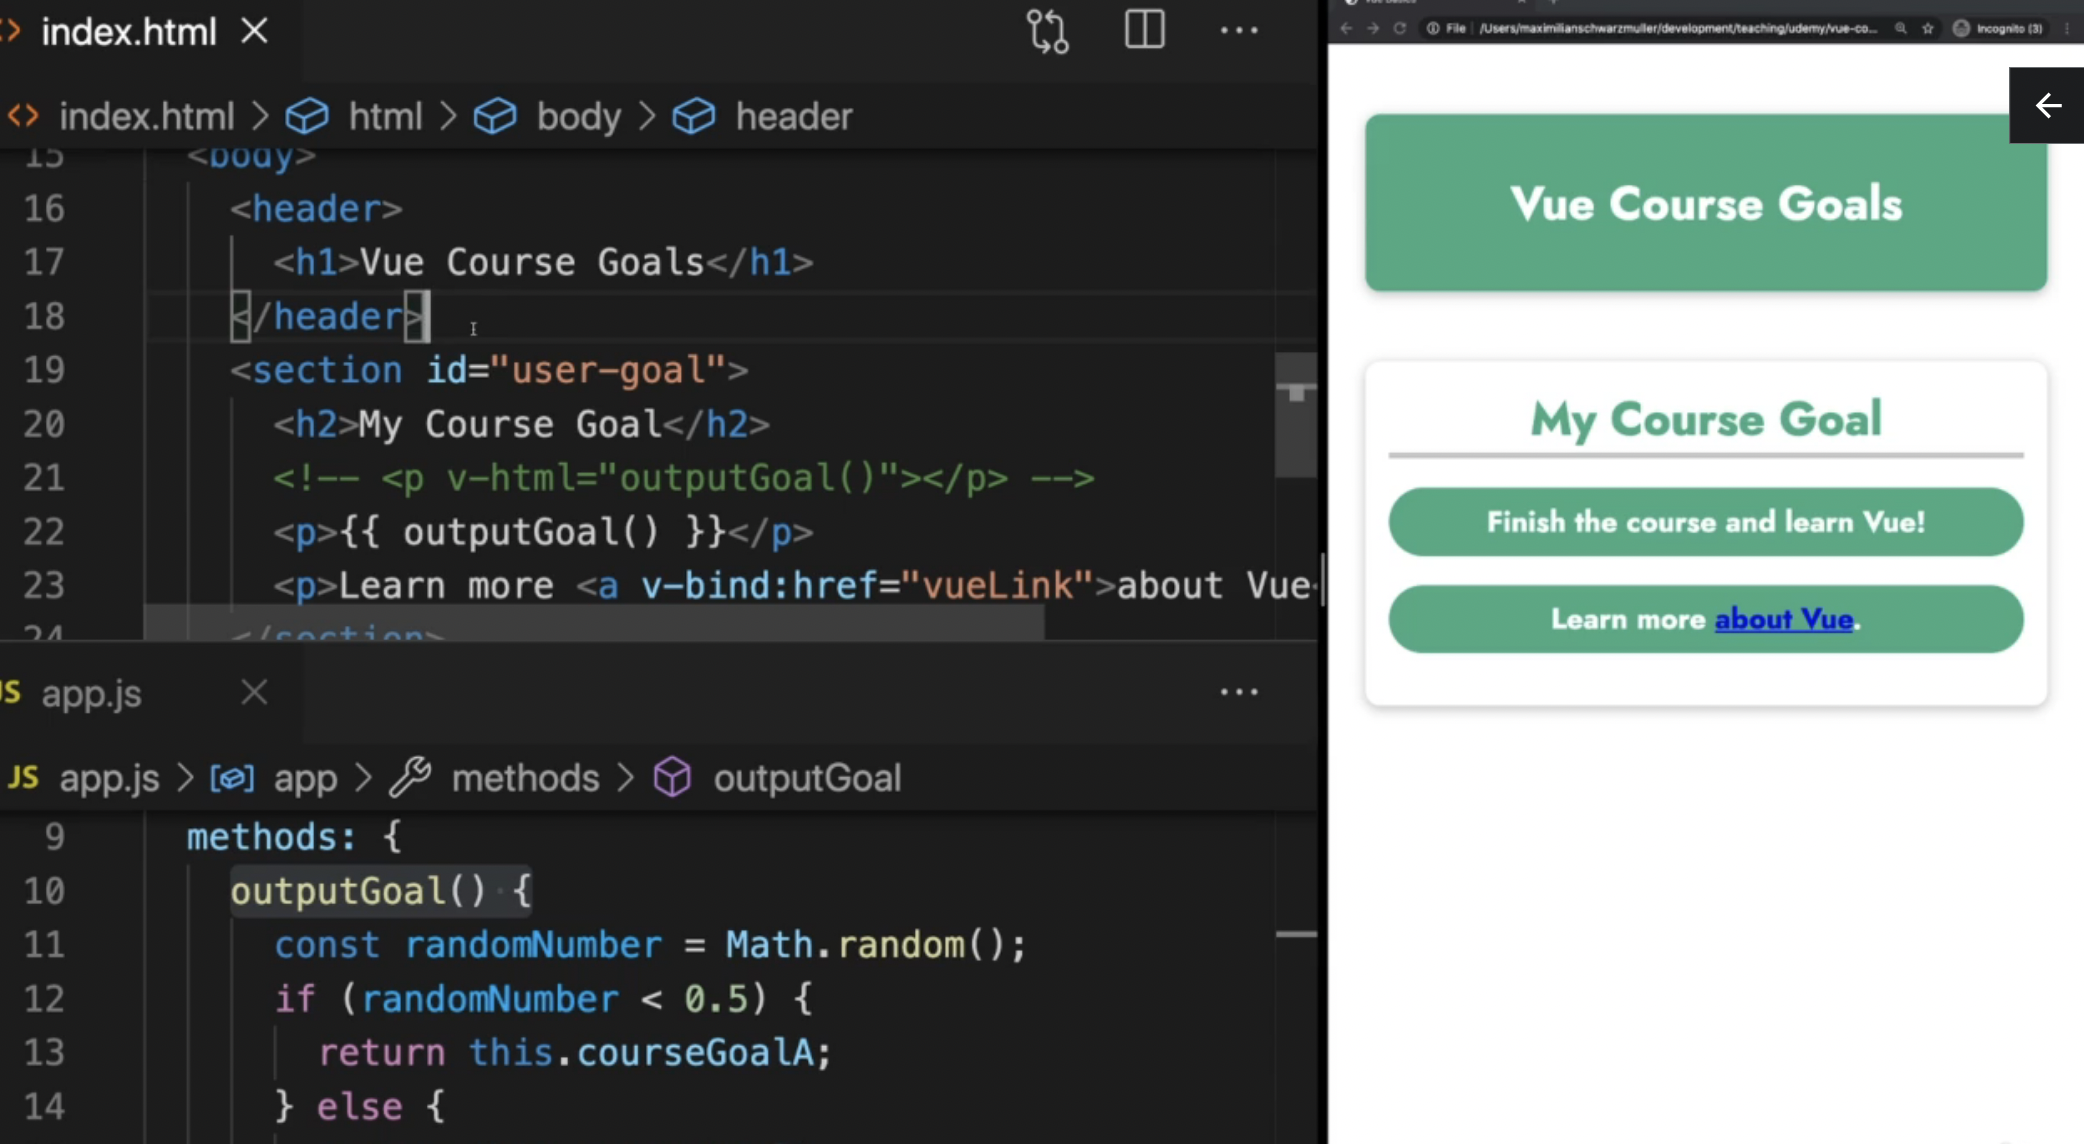Click the outputGoal() method definition
2084x1144 pixels.
tap(381, 891)
